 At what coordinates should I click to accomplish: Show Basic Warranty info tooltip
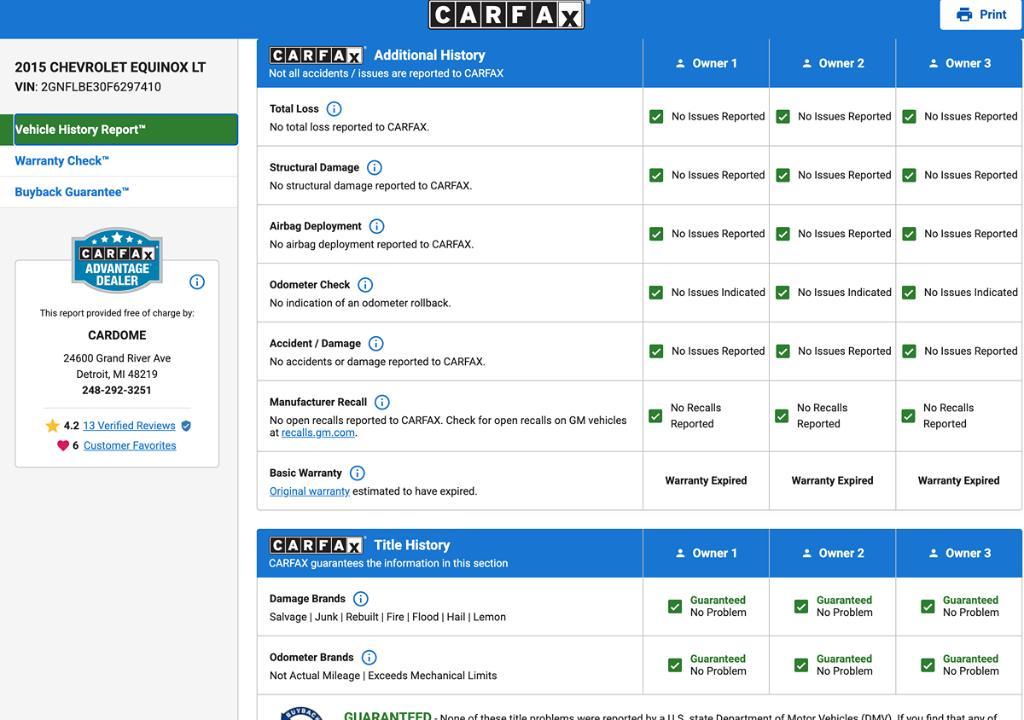(x=357, y=473)
